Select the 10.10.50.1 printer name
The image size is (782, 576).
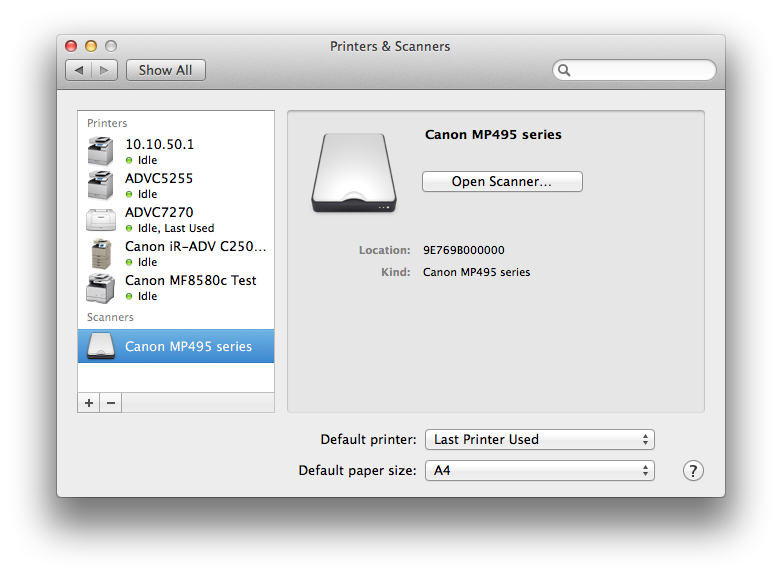[160, 144]
